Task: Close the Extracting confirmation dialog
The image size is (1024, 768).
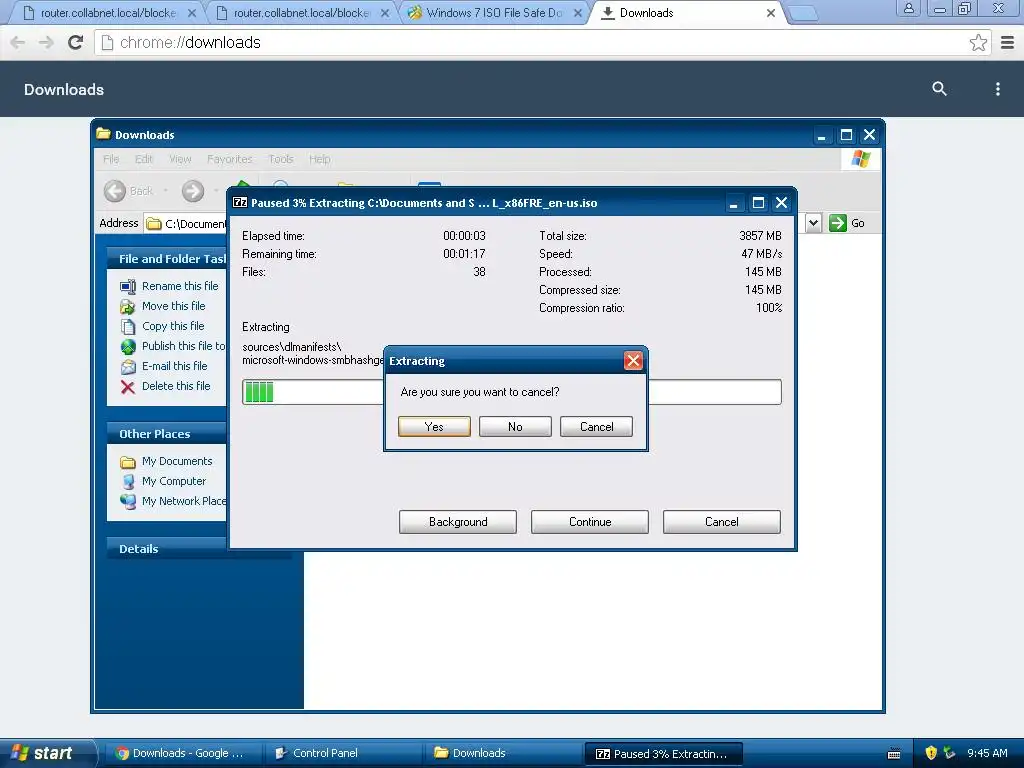Action: (x=633, y=360)
